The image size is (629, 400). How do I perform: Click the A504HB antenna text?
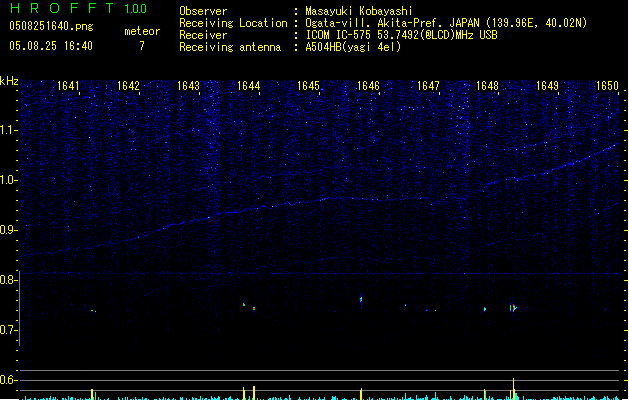click(353, 47)
